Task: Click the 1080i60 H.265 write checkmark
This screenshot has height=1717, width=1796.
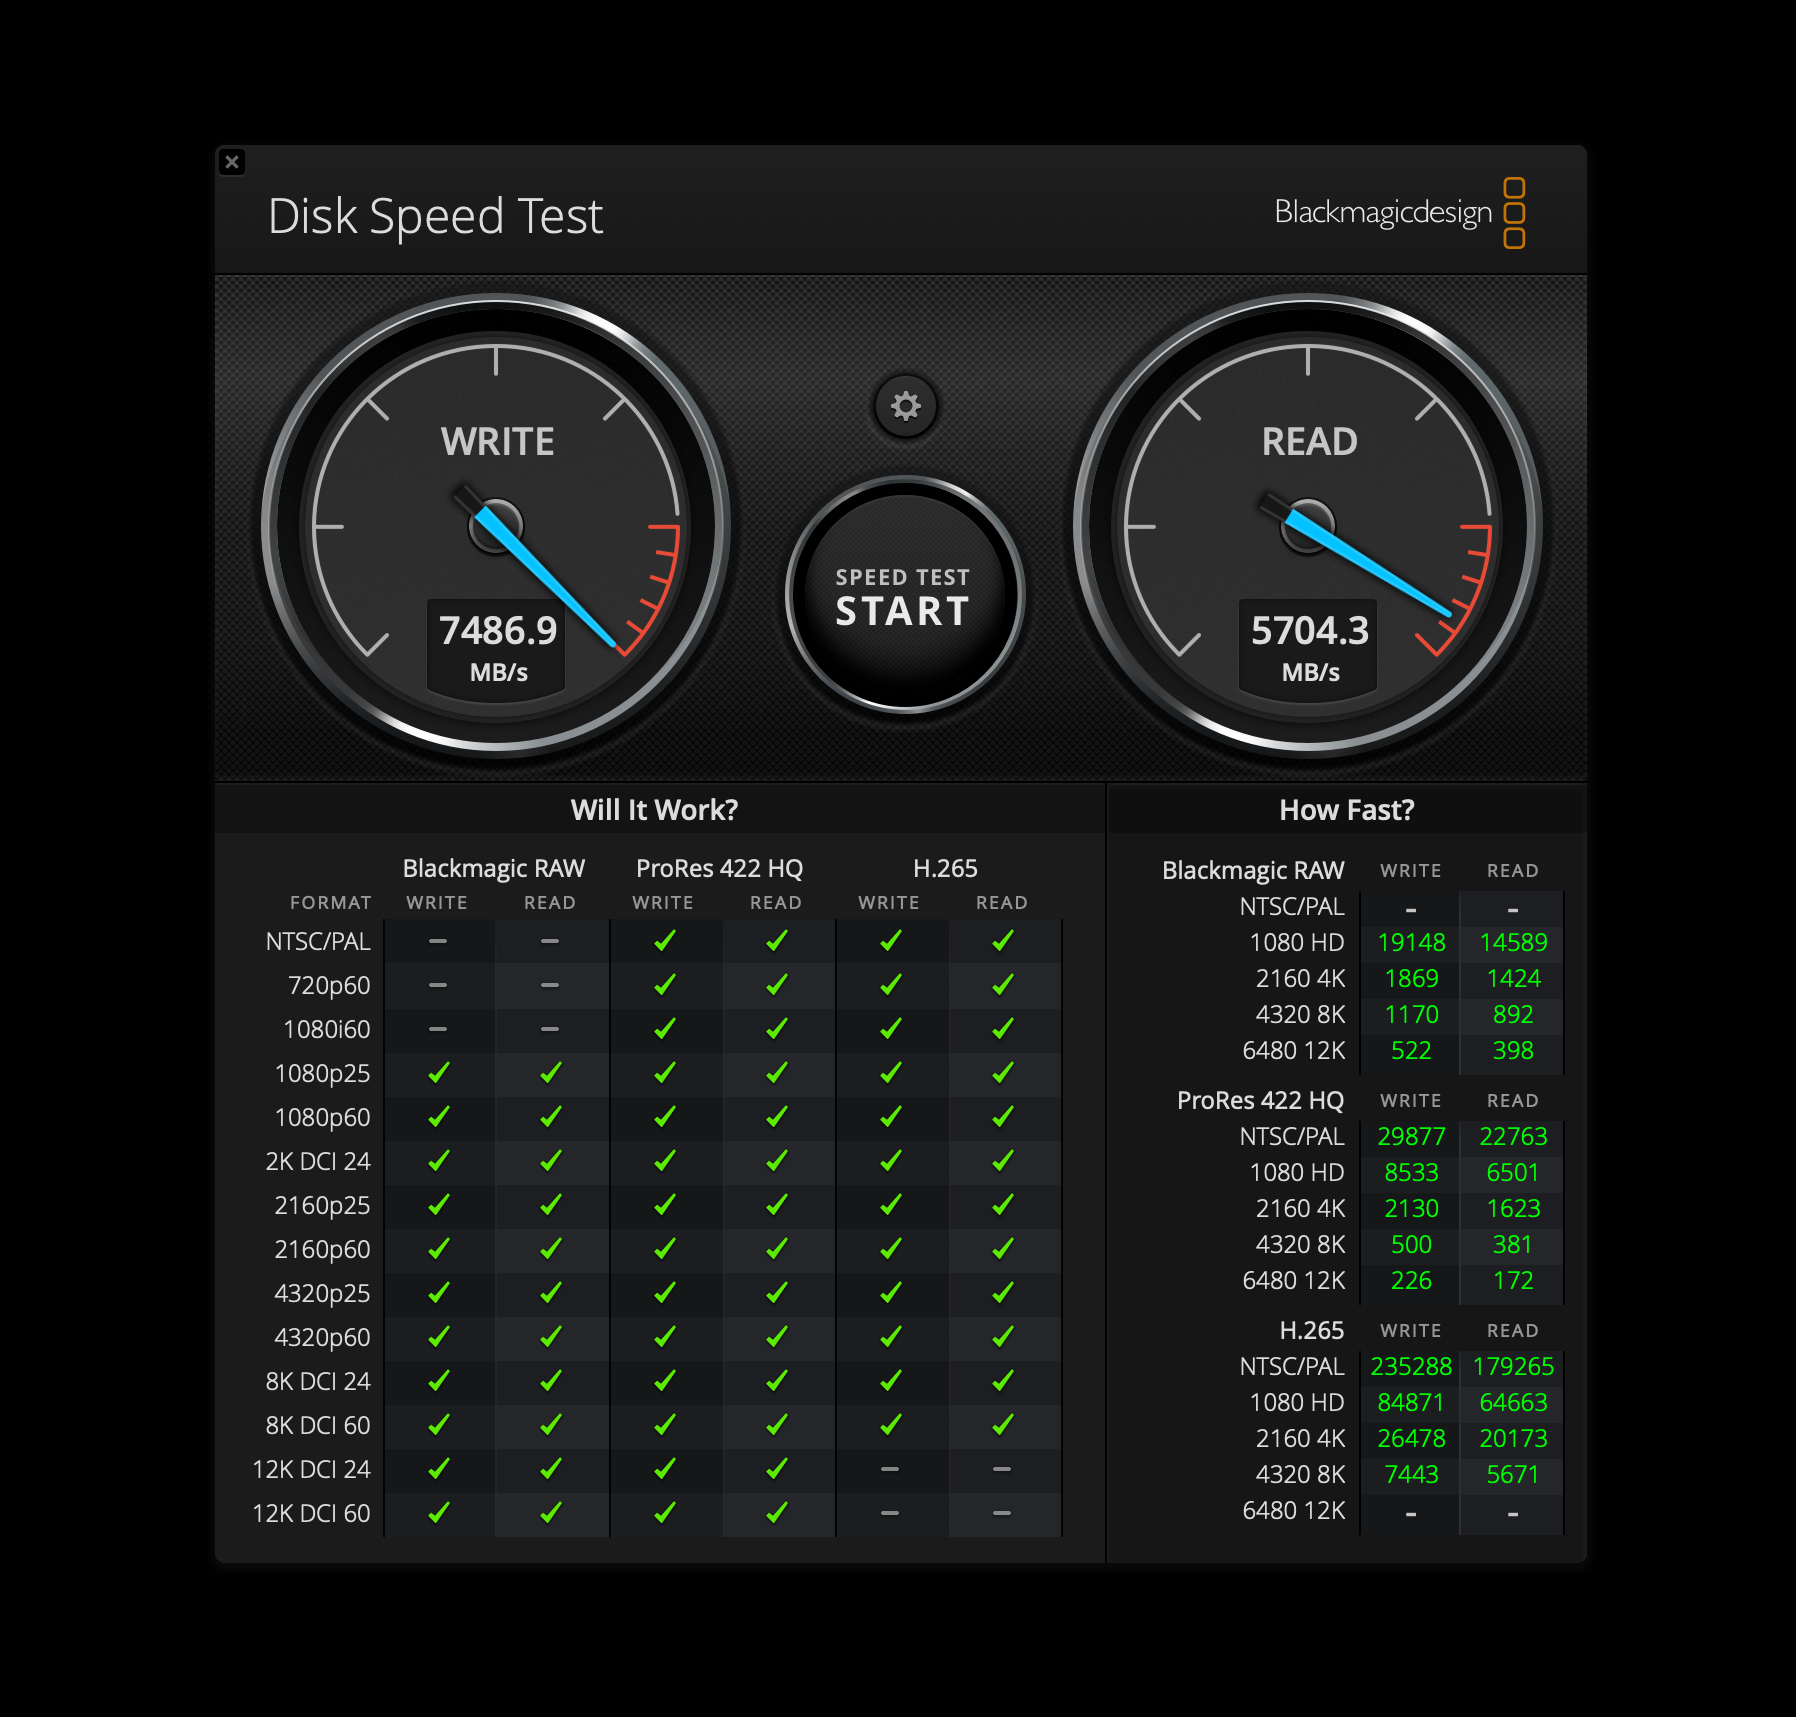Action: click(890, 1029)
